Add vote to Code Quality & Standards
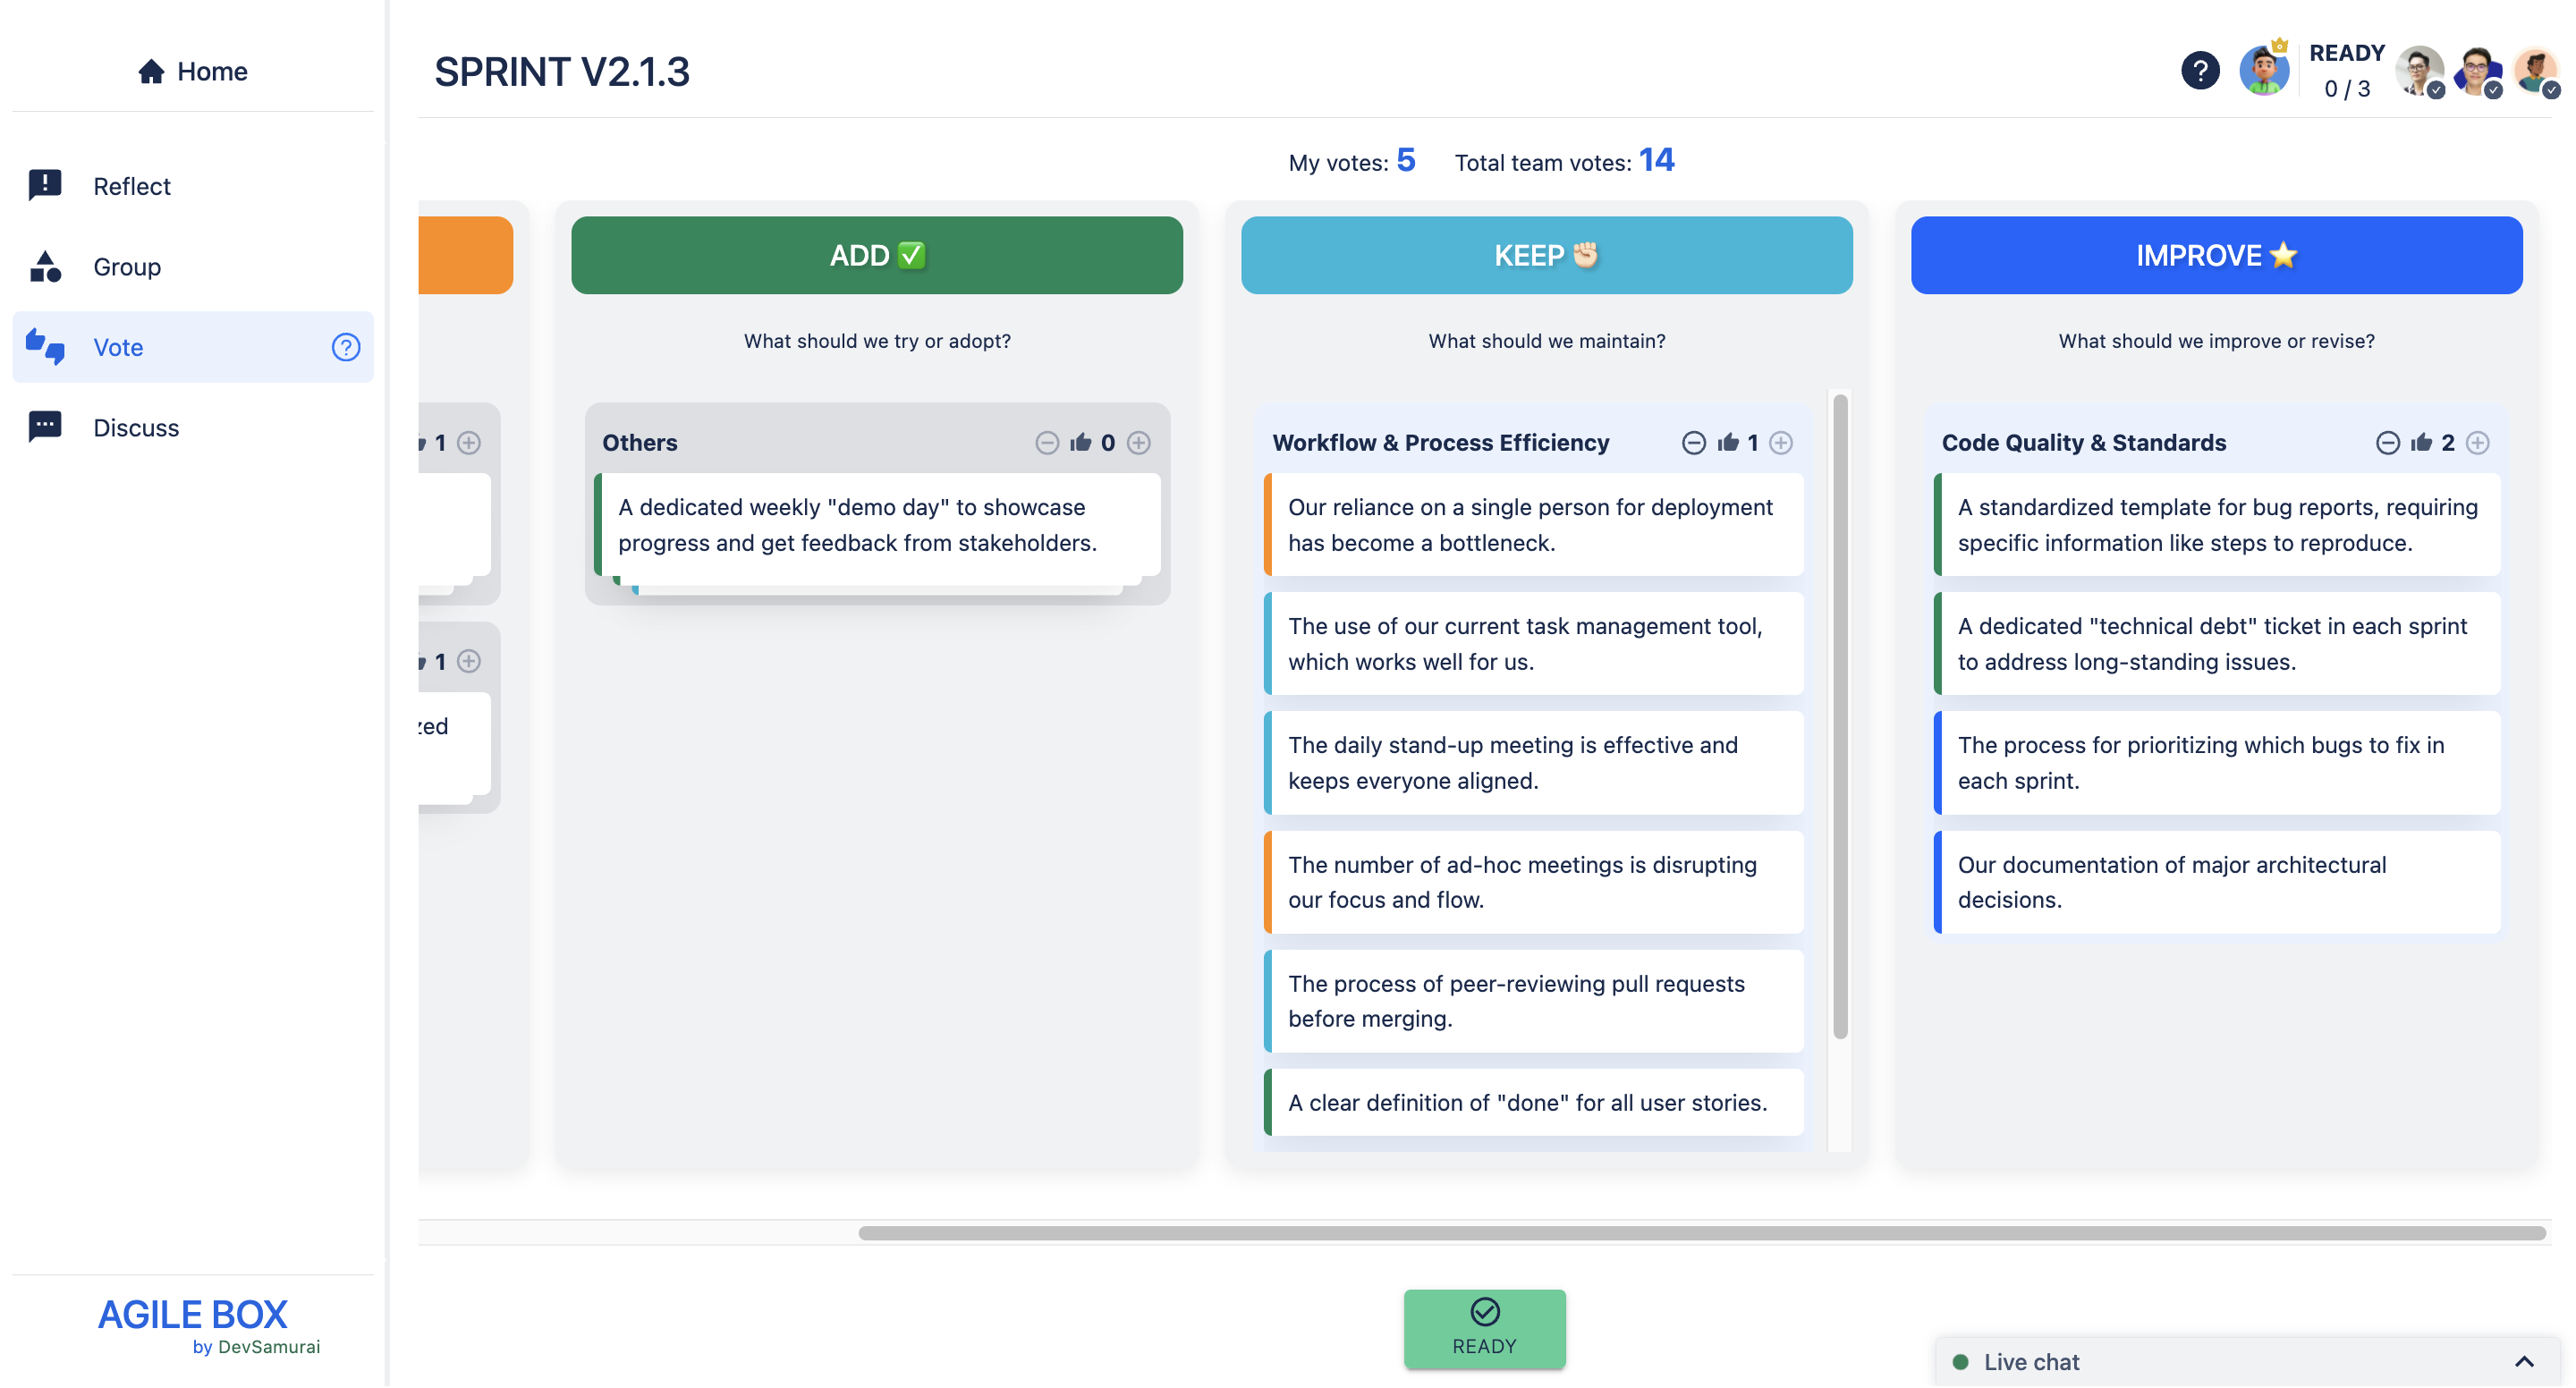The width and height of the screenshot is (2576, 1388). point(2476,443)
